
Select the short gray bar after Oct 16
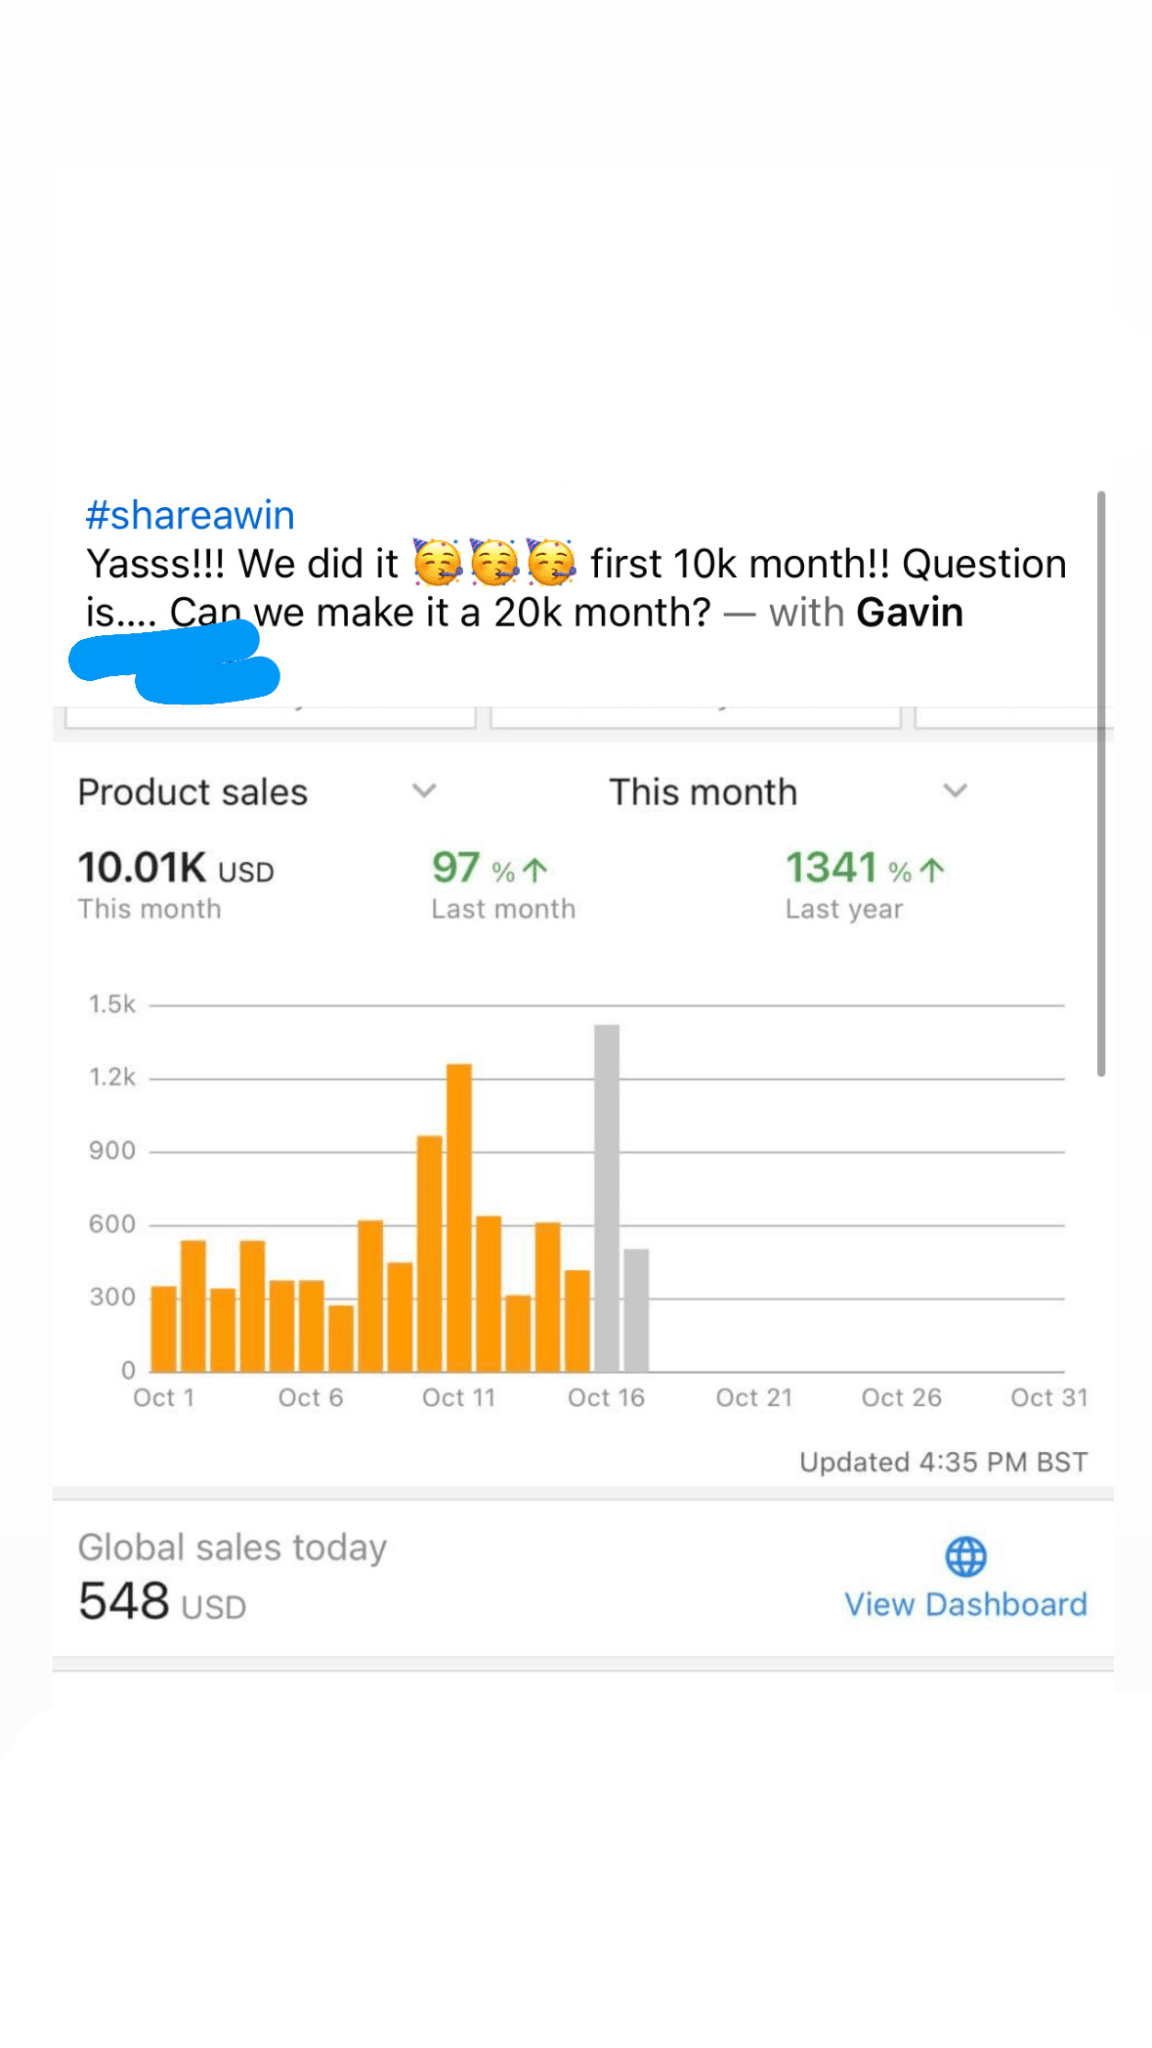click(636, 1310)
